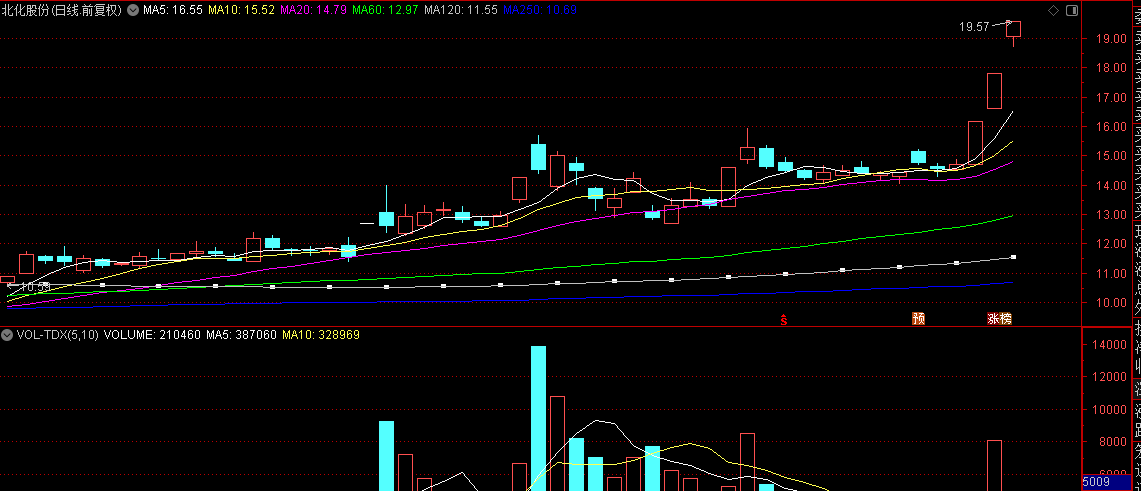The height and width of the screenshot is (491, 1141).
Task: Click the blue MA250: 10.69 label
Action: 540,10
